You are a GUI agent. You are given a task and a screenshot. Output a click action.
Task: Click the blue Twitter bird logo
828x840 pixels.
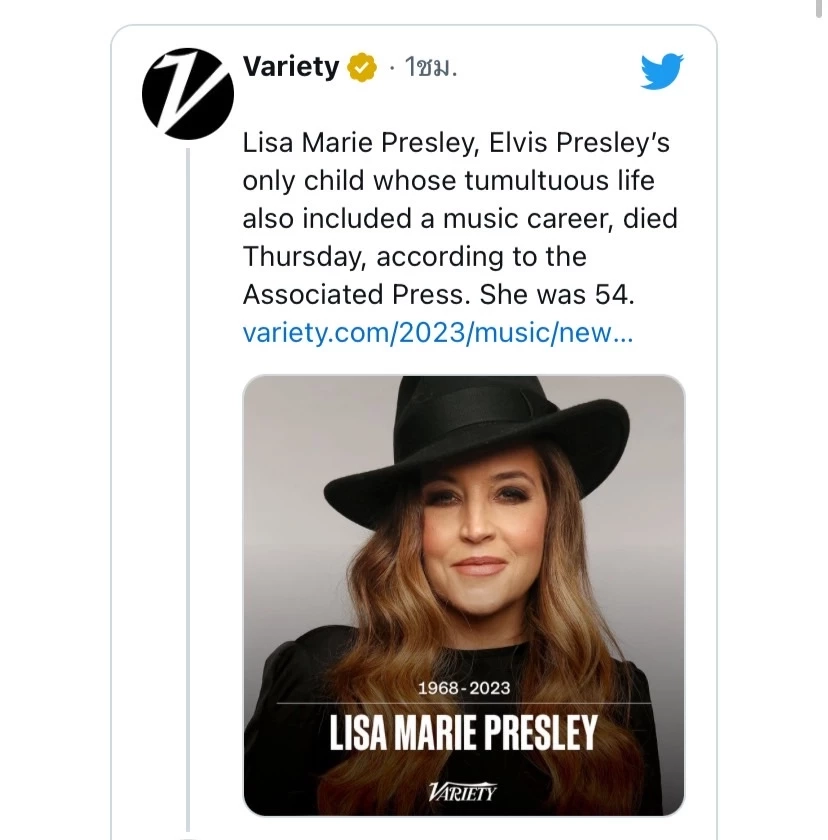[661, 70]
